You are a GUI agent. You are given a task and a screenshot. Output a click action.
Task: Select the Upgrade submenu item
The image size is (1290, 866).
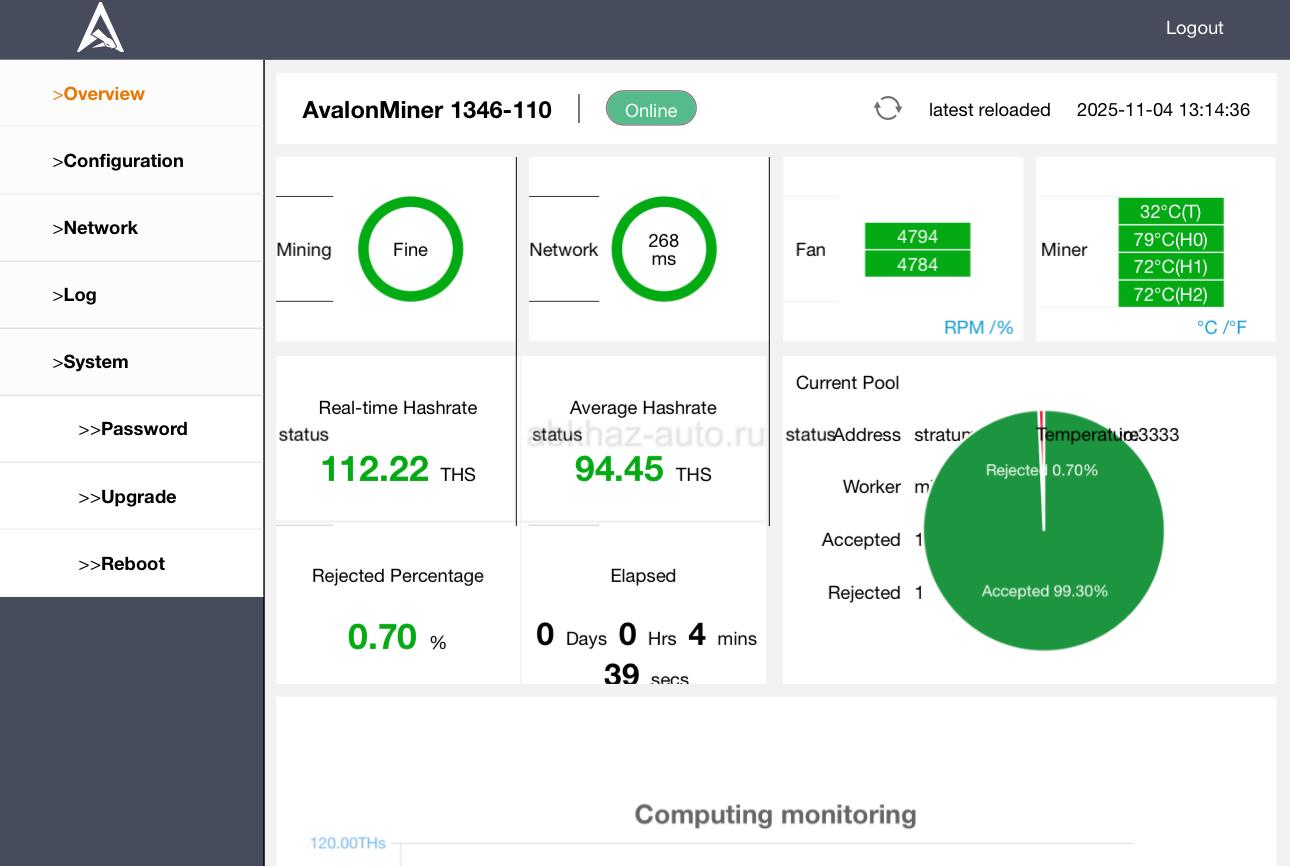[x=138, y=497]
